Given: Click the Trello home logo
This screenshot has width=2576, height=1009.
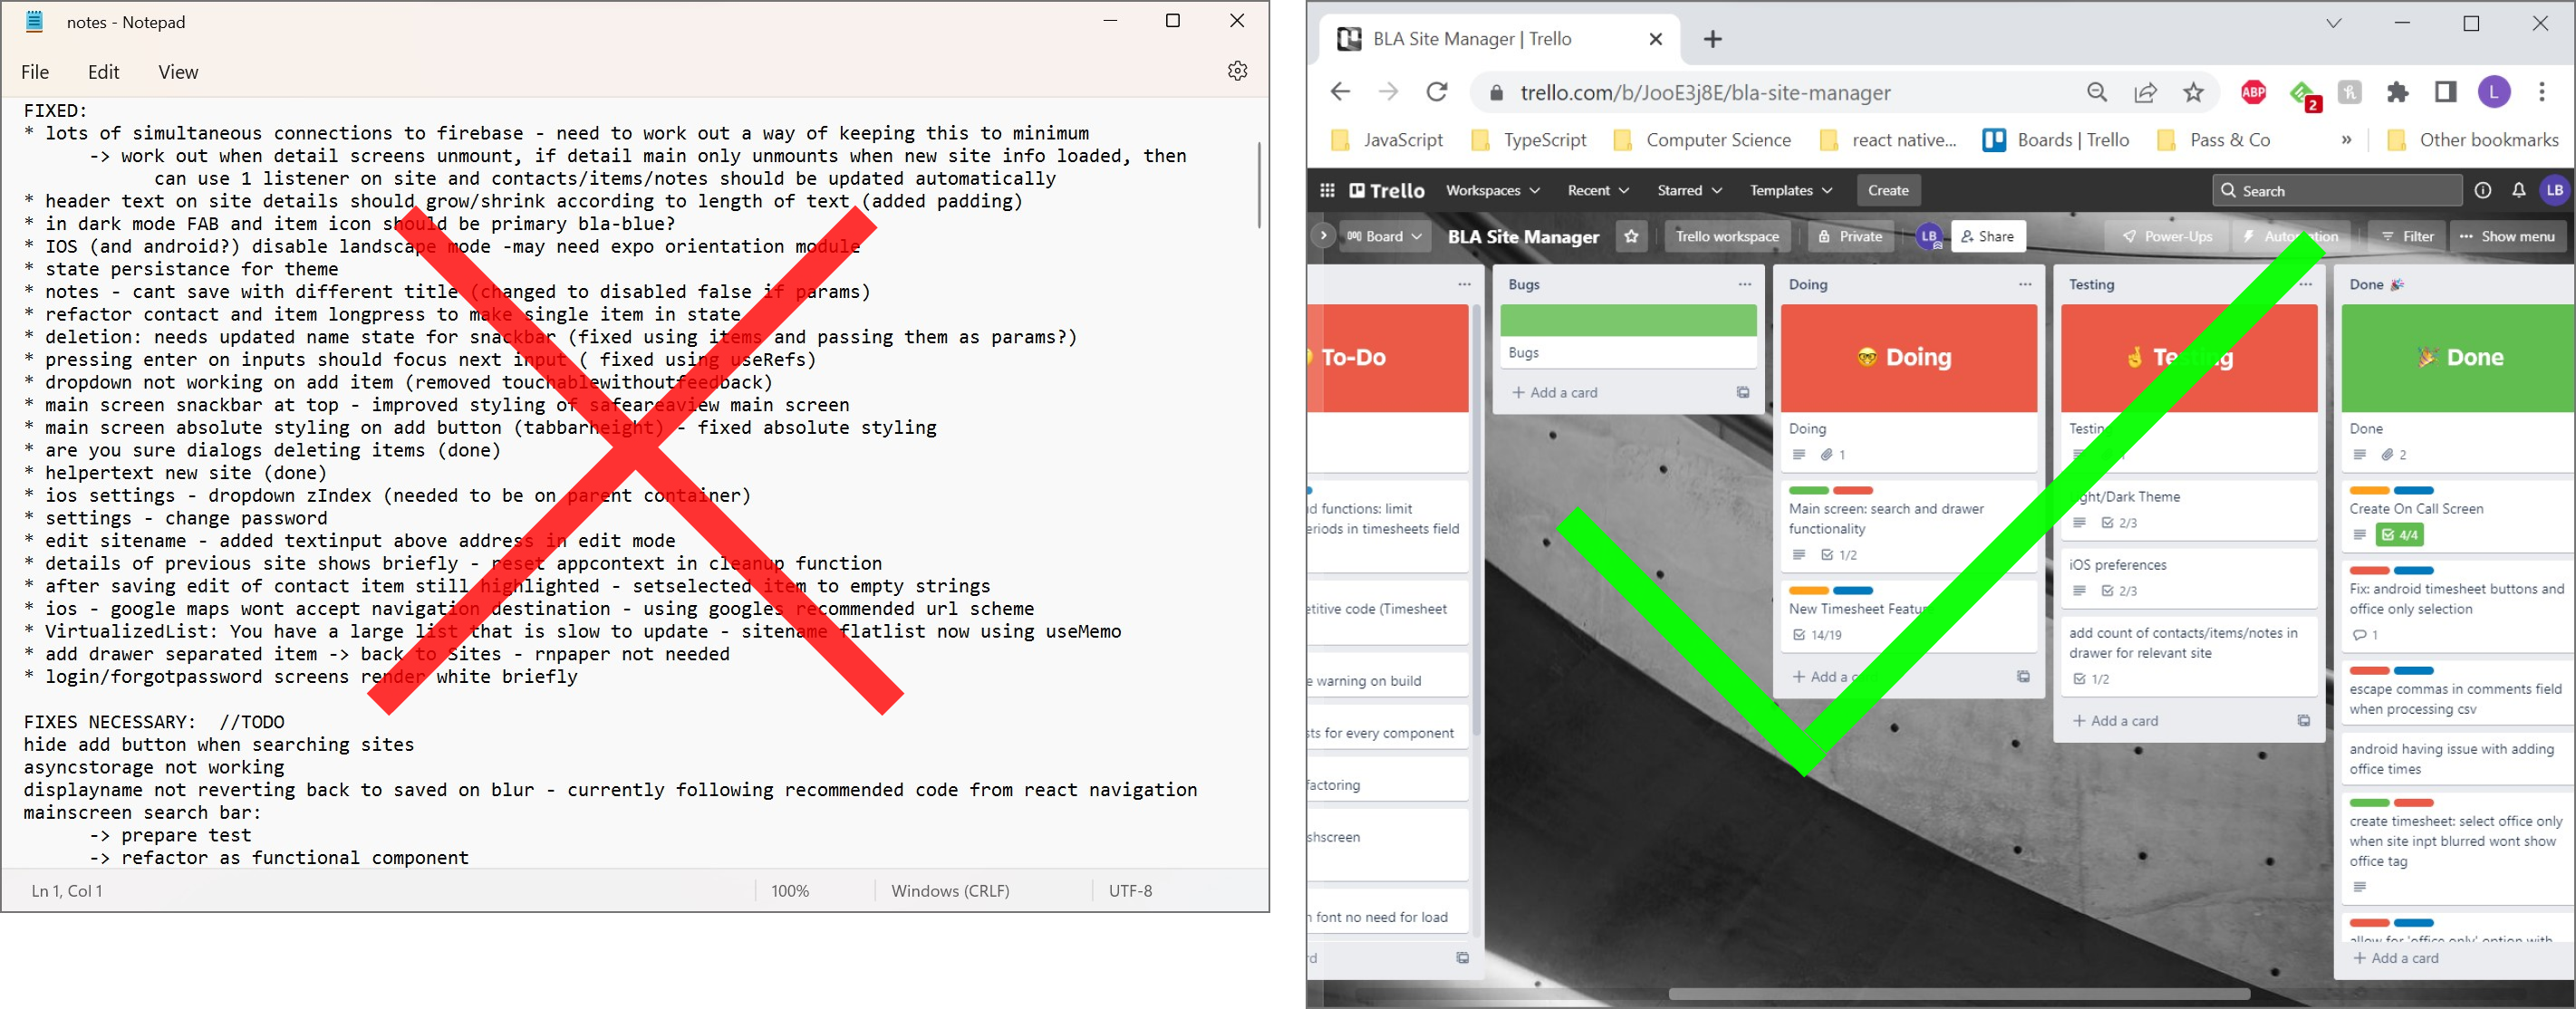Looking at the screenshot, I should tap(1386, 190).
